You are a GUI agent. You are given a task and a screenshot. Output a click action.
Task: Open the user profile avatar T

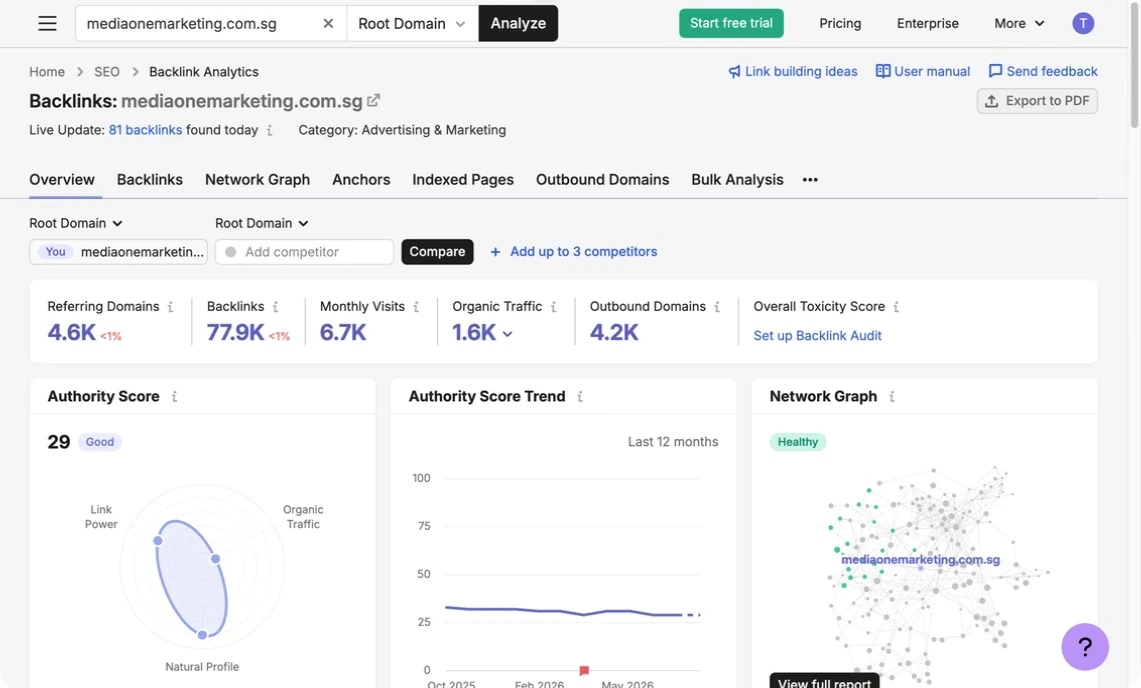tap(1083, 23)
